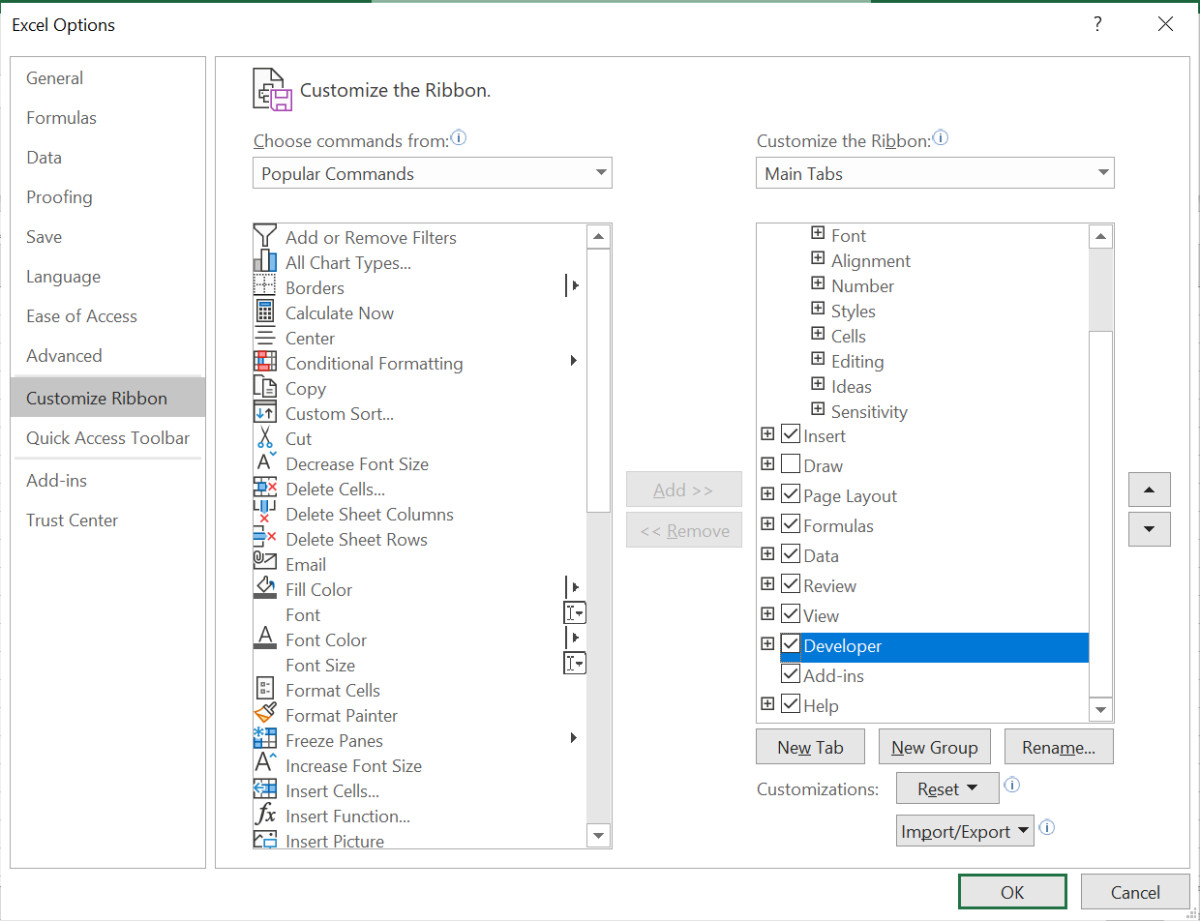Select the Add or Remove Filters funnel icon
This screenshot has height=921, width=1200.
pyautogui.click(x=265, y=237)
